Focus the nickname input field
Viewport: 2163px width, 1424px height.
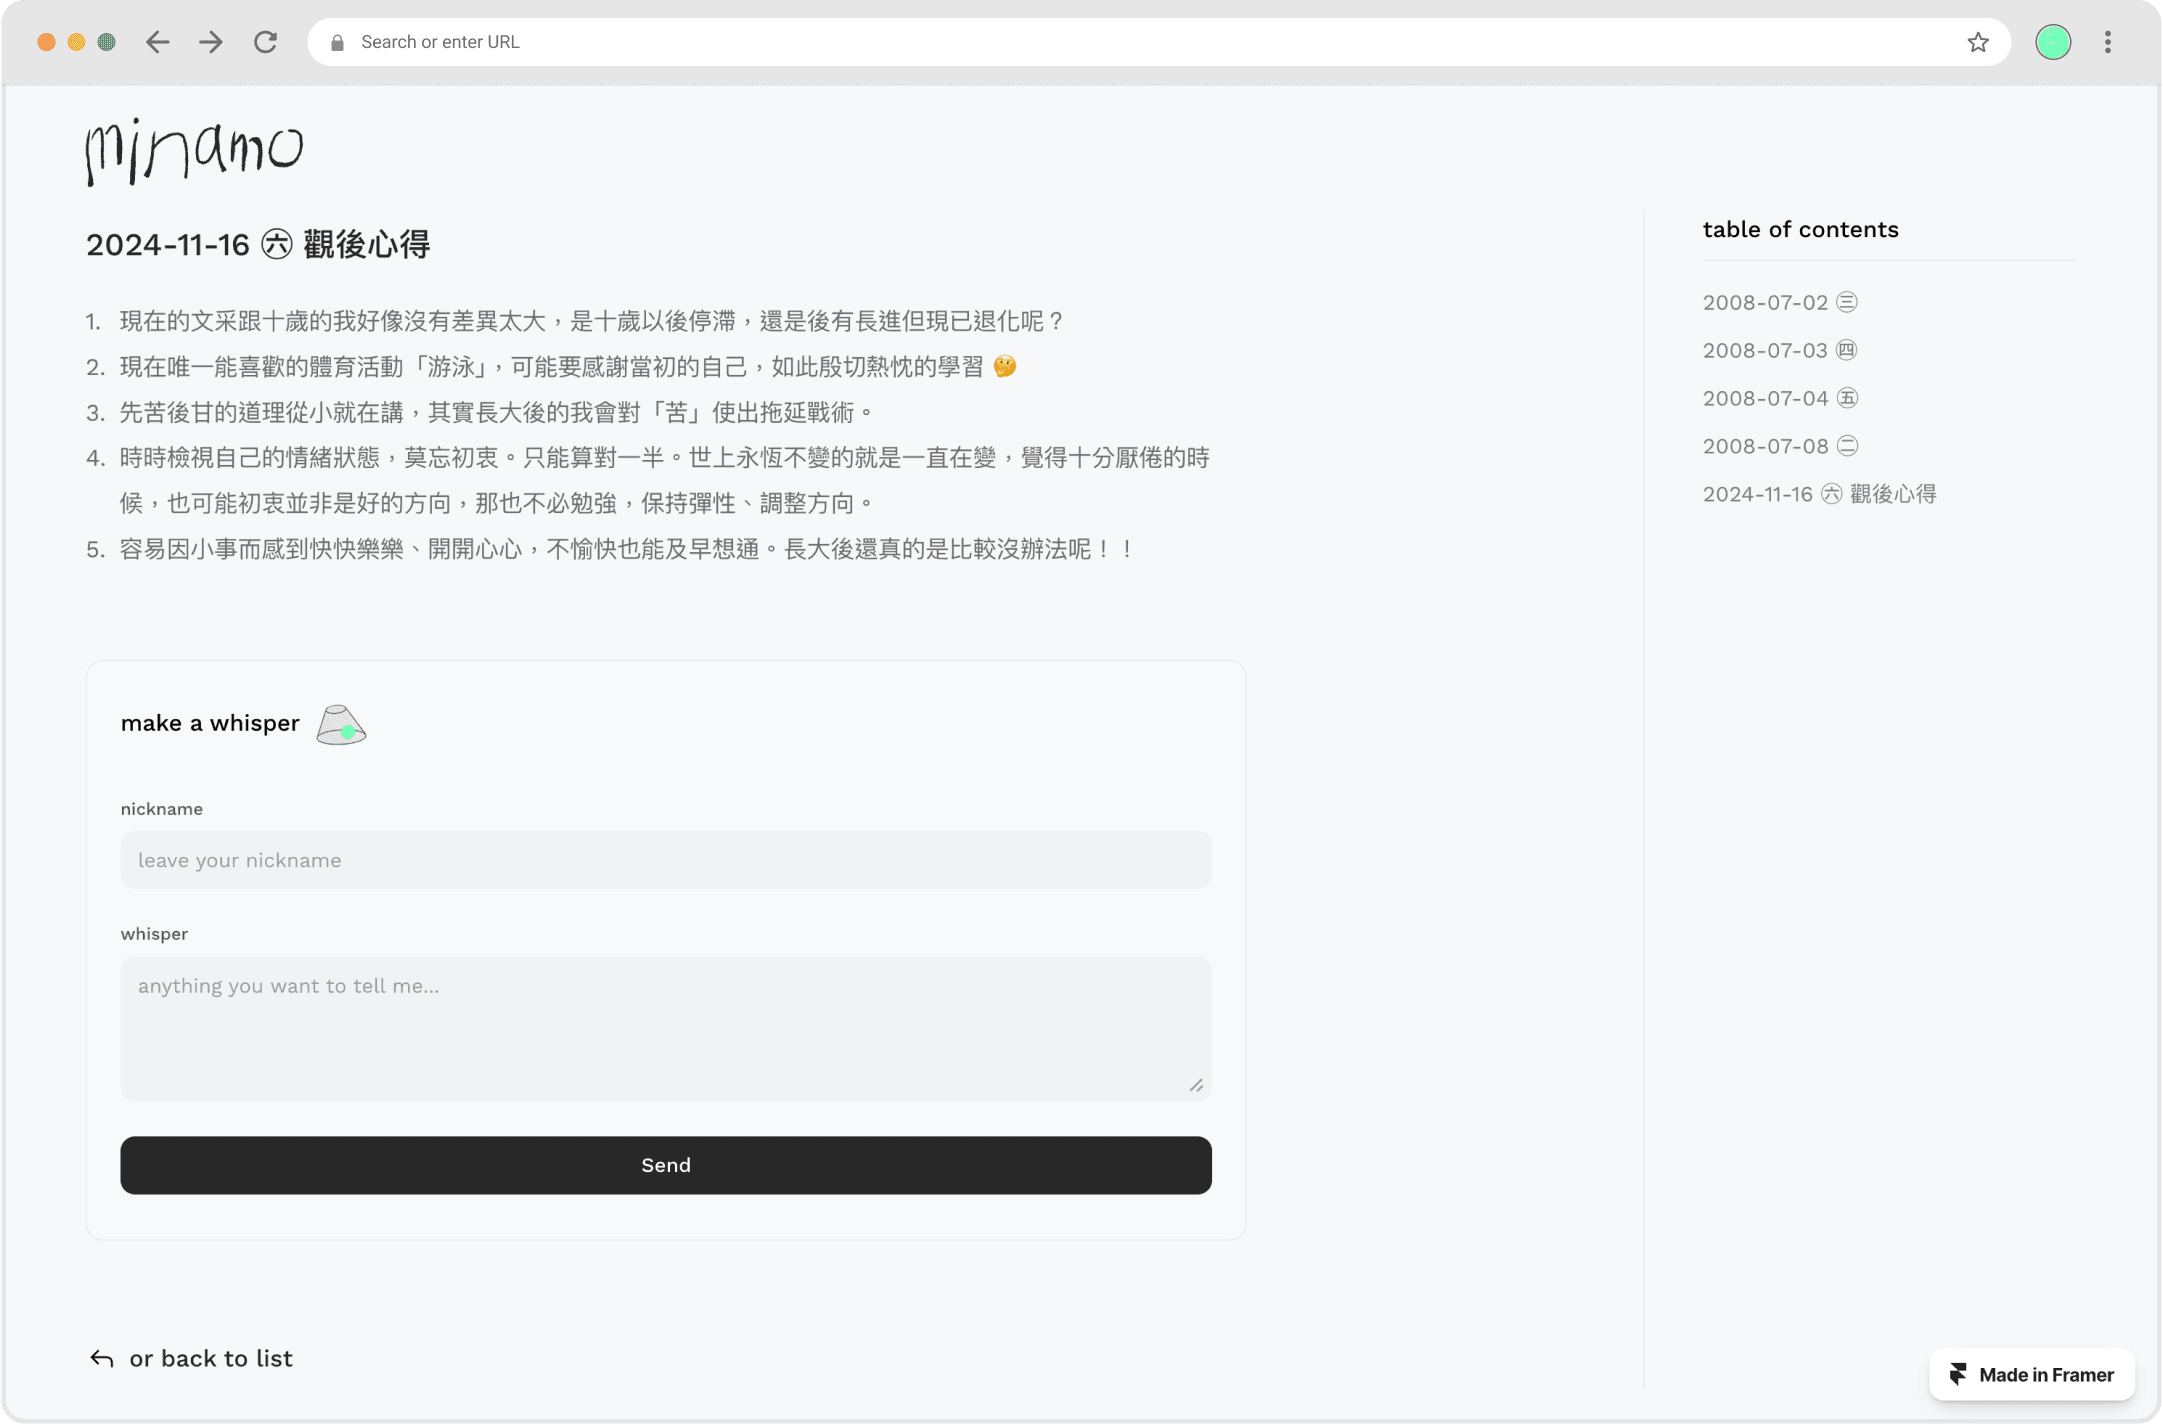[665, 860]
